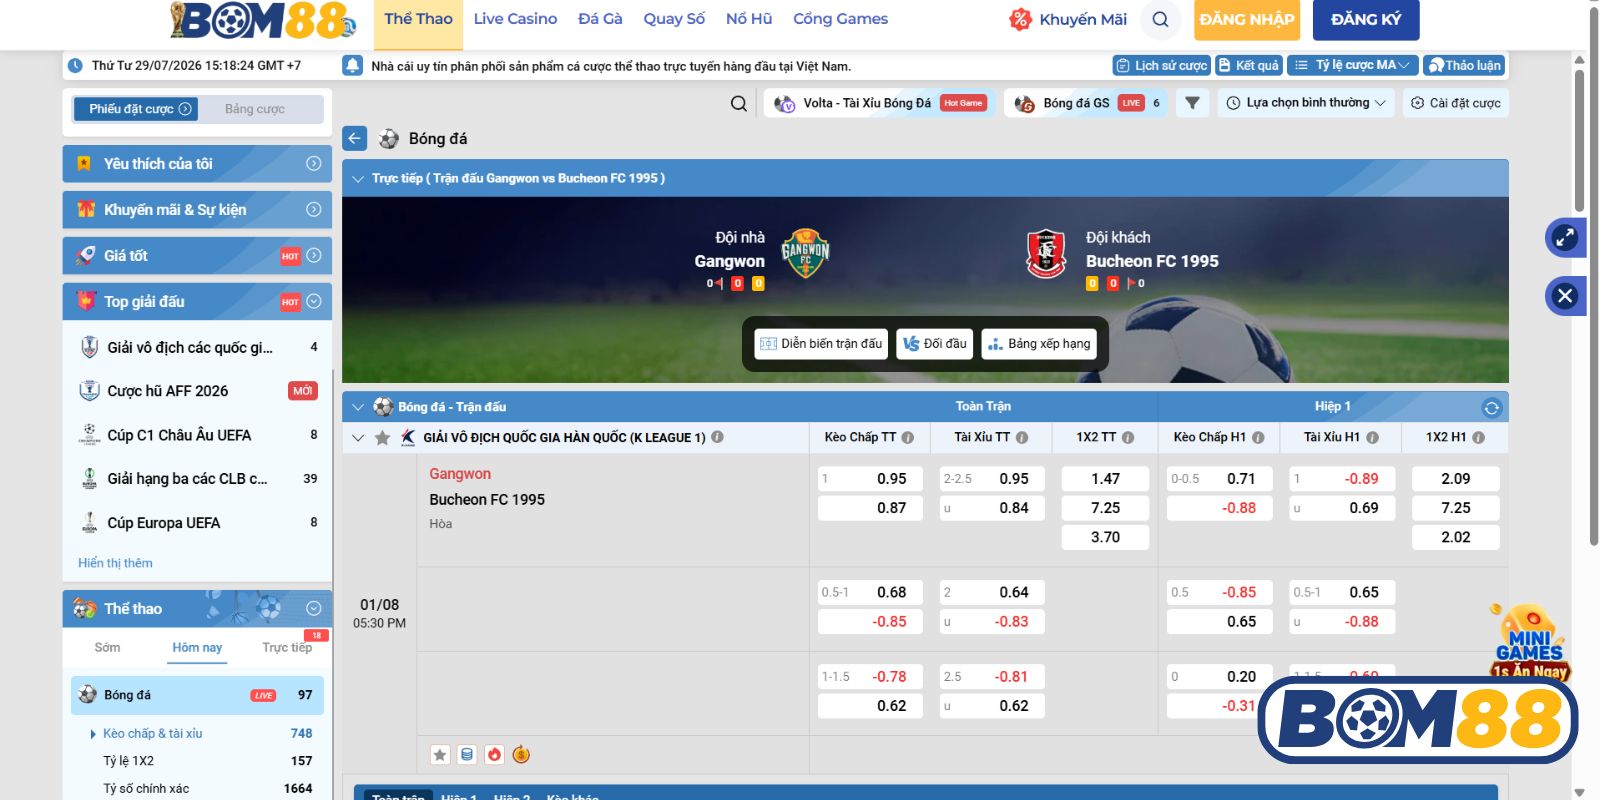Click info icon next to Kèo Chấp TT

coord(908,437)
